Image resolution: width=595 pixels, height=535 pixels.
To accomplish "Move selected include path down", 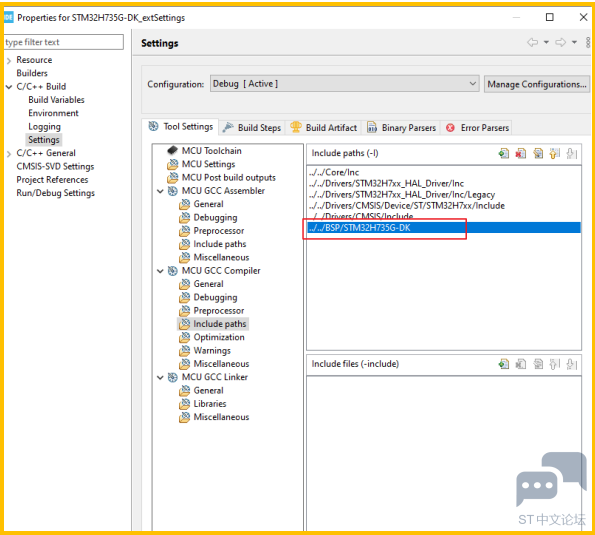I will tap(571, 154).
